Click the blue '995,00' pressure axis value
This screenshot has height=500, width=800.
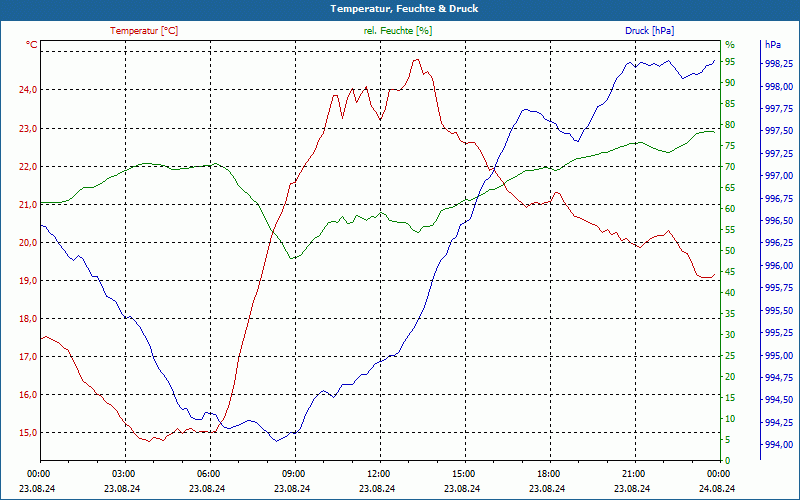coord(778,356)
